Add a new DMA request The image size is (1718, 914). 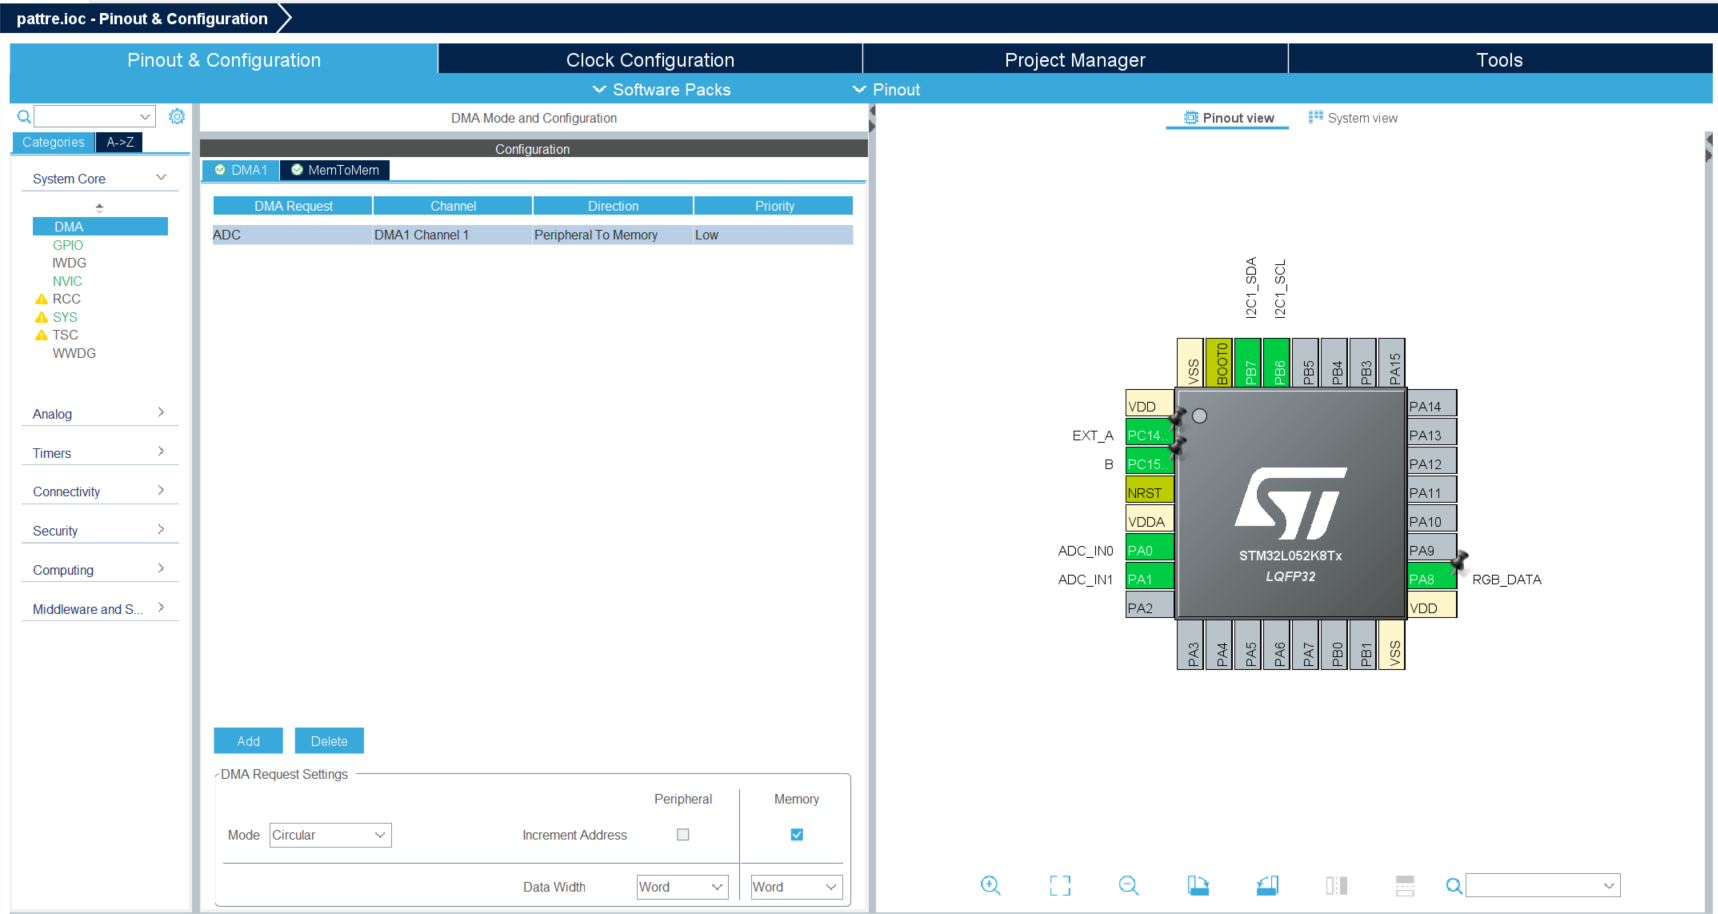pos(247,740)
